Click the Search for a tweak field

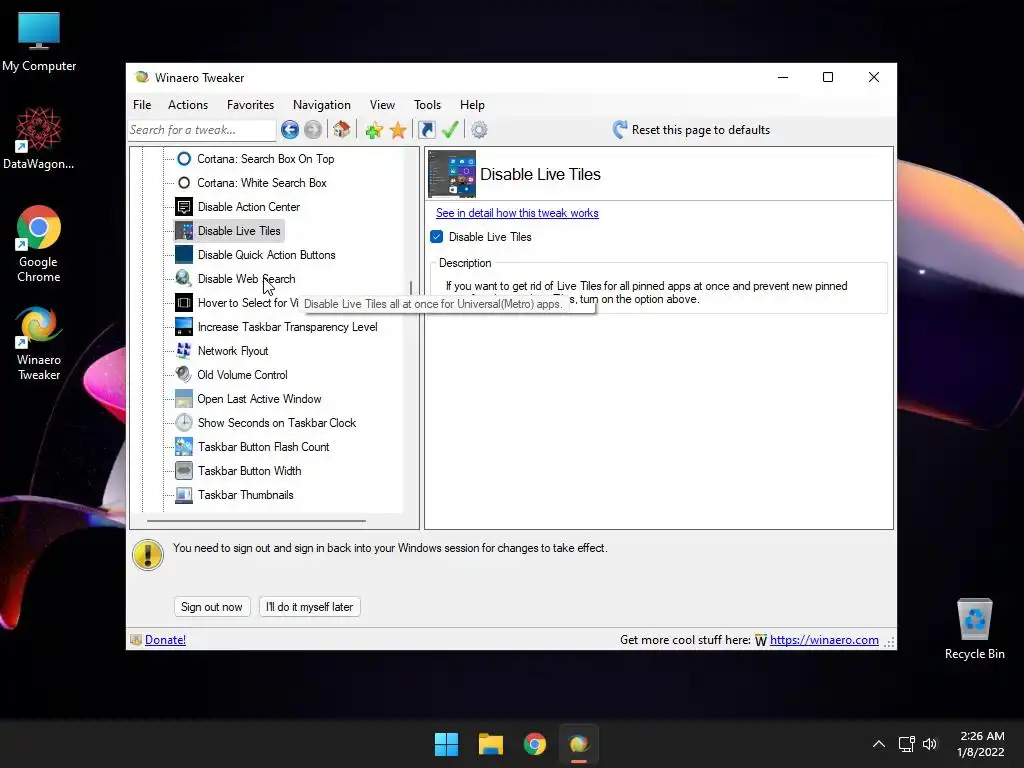202,130
